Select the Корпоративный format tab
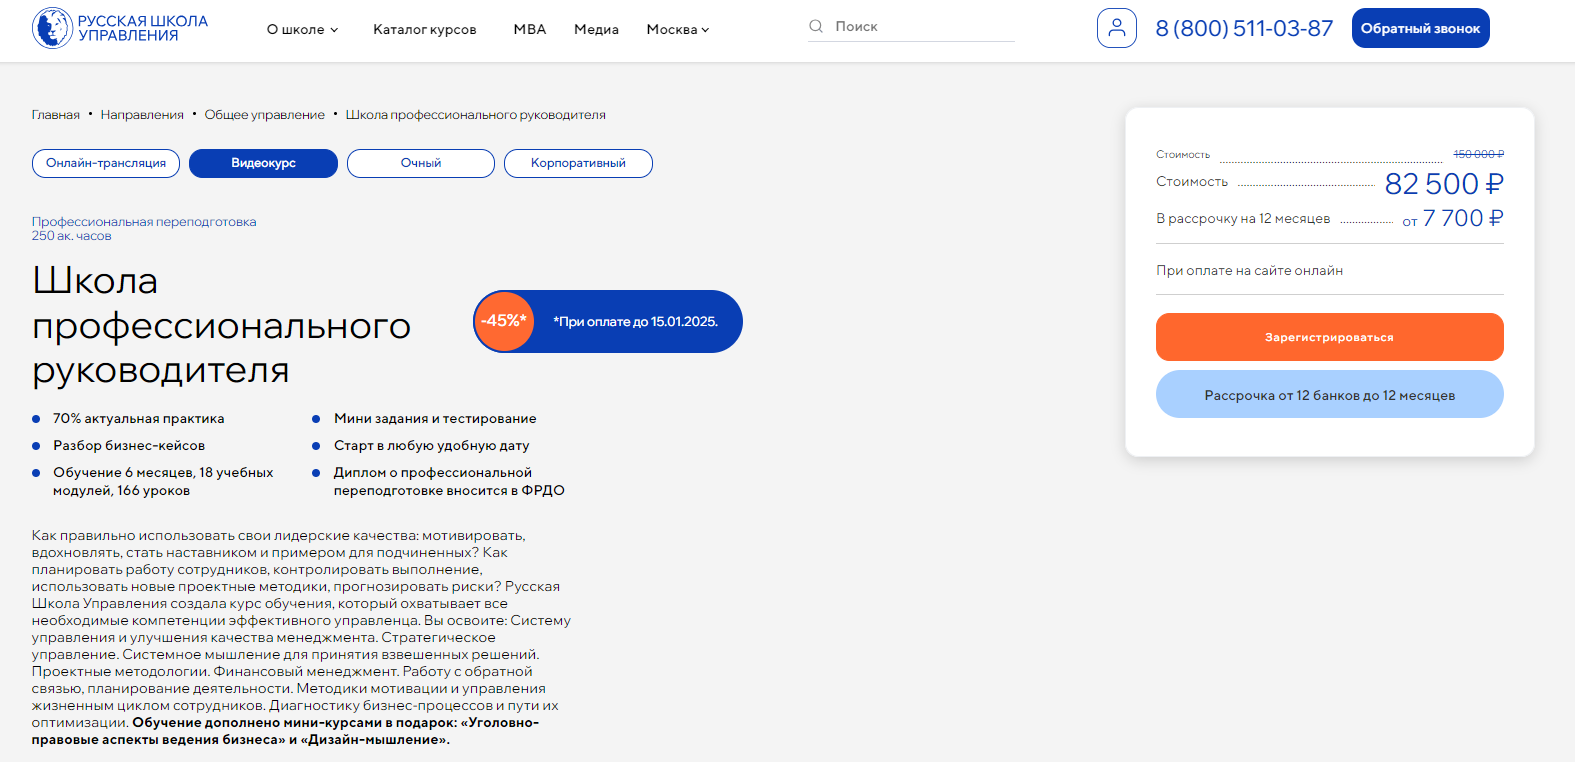Image resolution: width=1575 pixels, height=762 pixels. [x=578, y=163]
